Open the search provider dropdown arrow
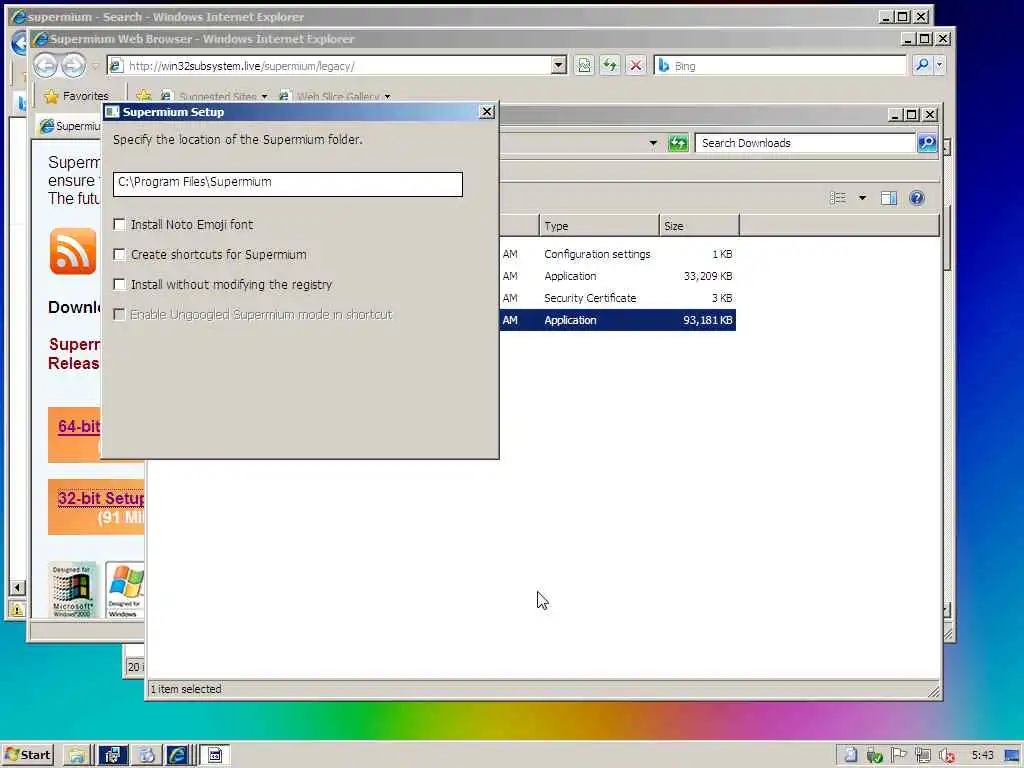The width and height of the screenshot is (1024, 768). click(939, 65)
